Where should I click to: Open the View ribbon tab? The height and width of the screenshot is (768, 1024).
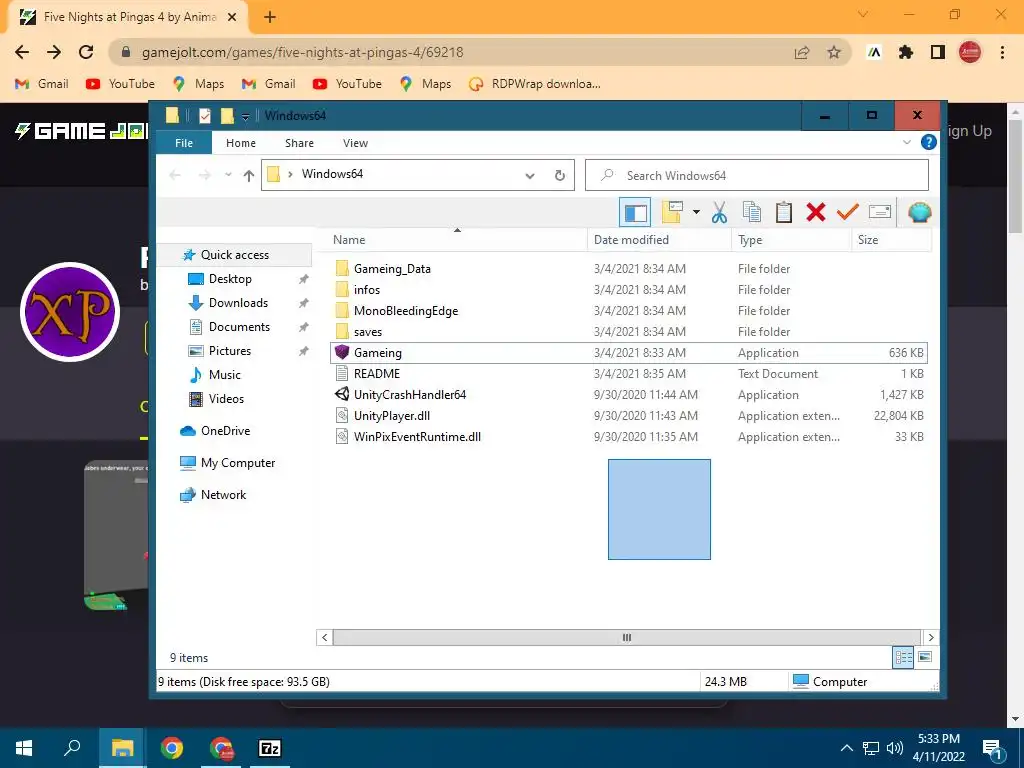[355, 143]
